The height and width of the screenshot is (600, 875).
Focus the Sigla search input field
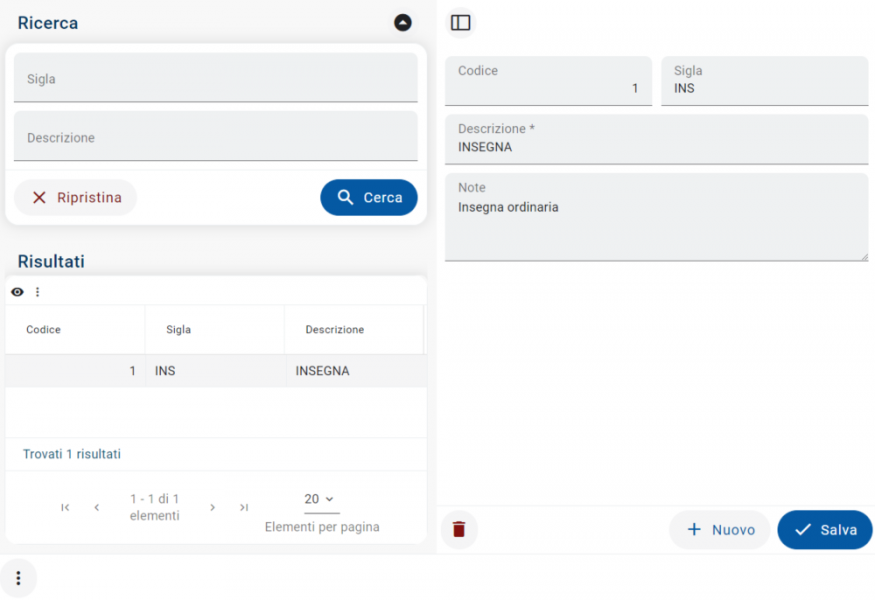tap(215, 79)
